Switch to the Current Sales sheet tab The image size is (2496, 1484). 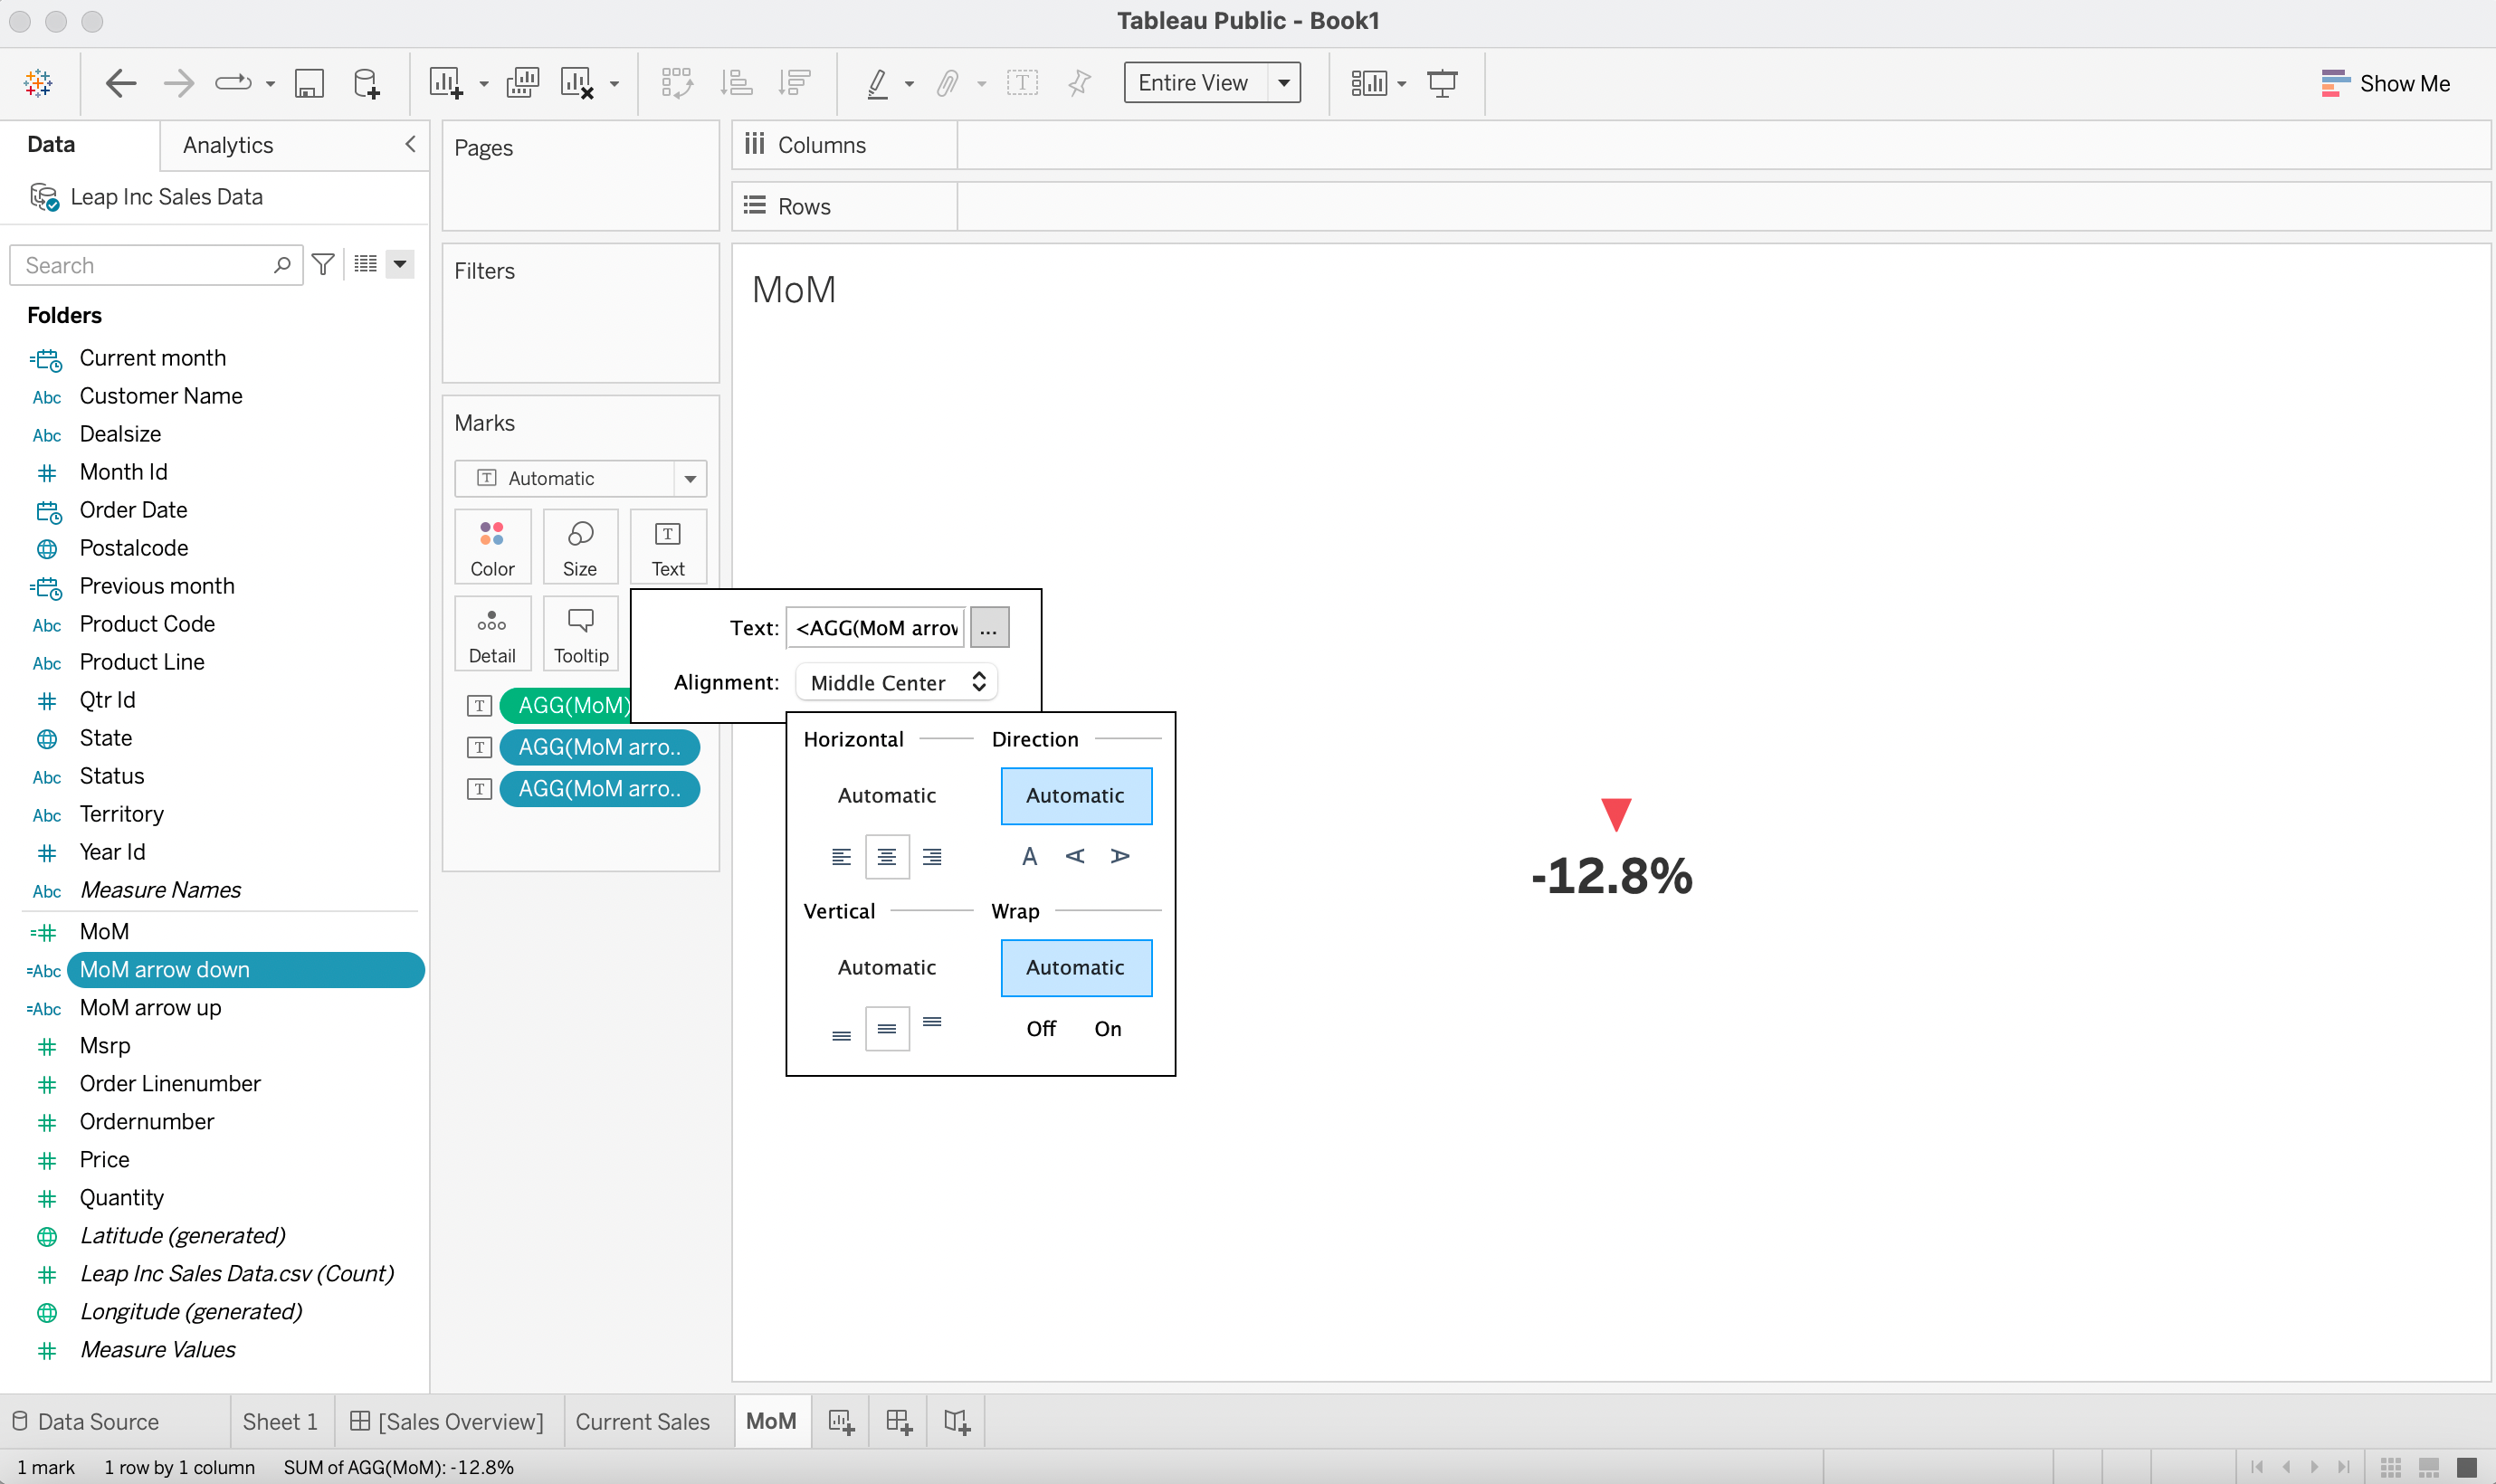tap(642, 1421)
